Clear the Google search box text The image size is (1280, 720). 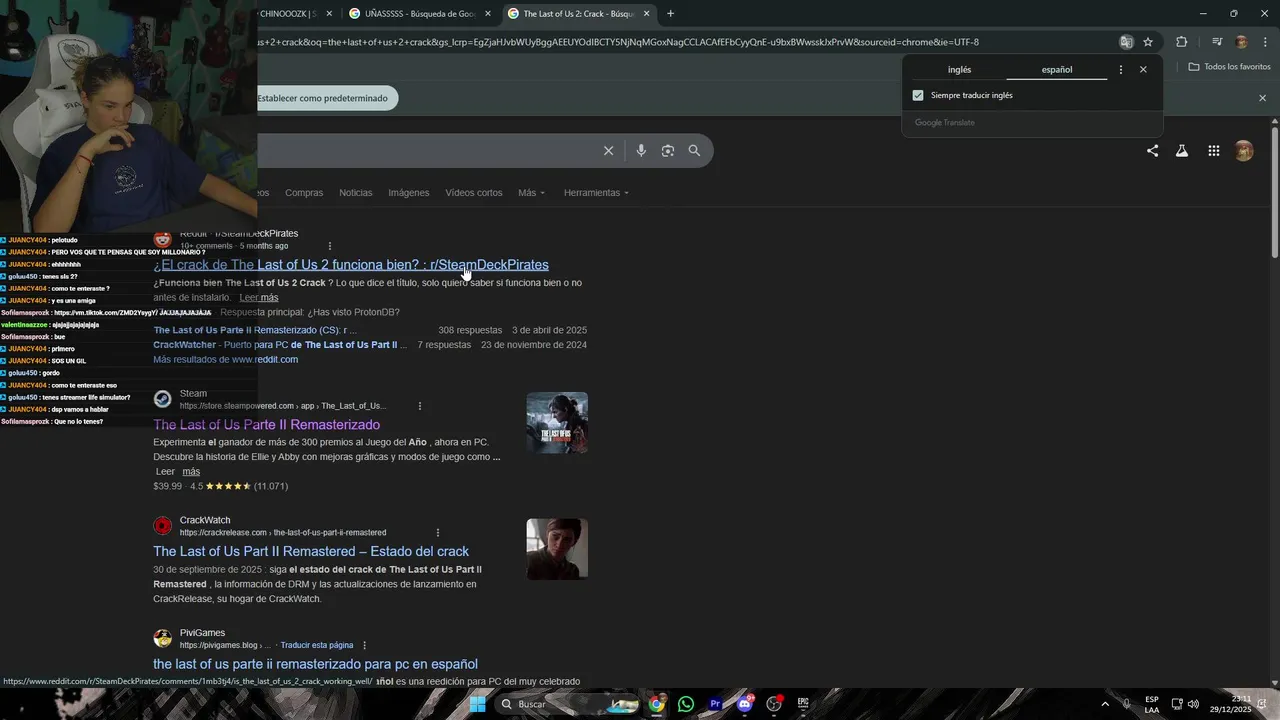tap(608, 151)
